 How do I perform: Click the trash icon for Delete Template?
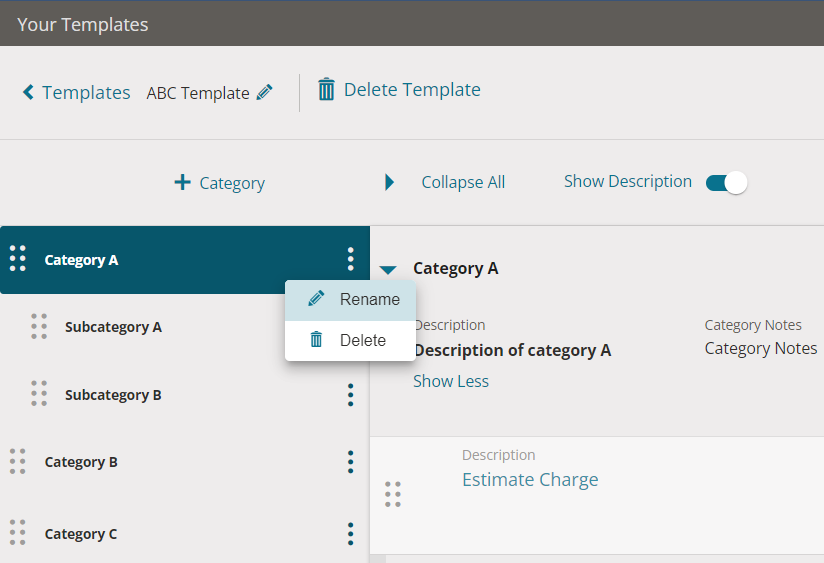coord(326,90)
